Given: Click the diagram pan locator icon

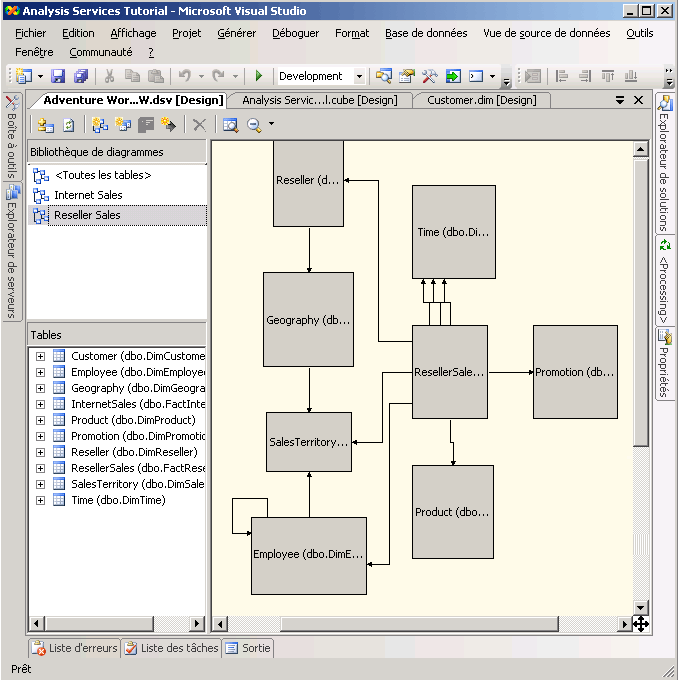Looking at the screenshot, I should pyautogui.click(x=640, y=624).
